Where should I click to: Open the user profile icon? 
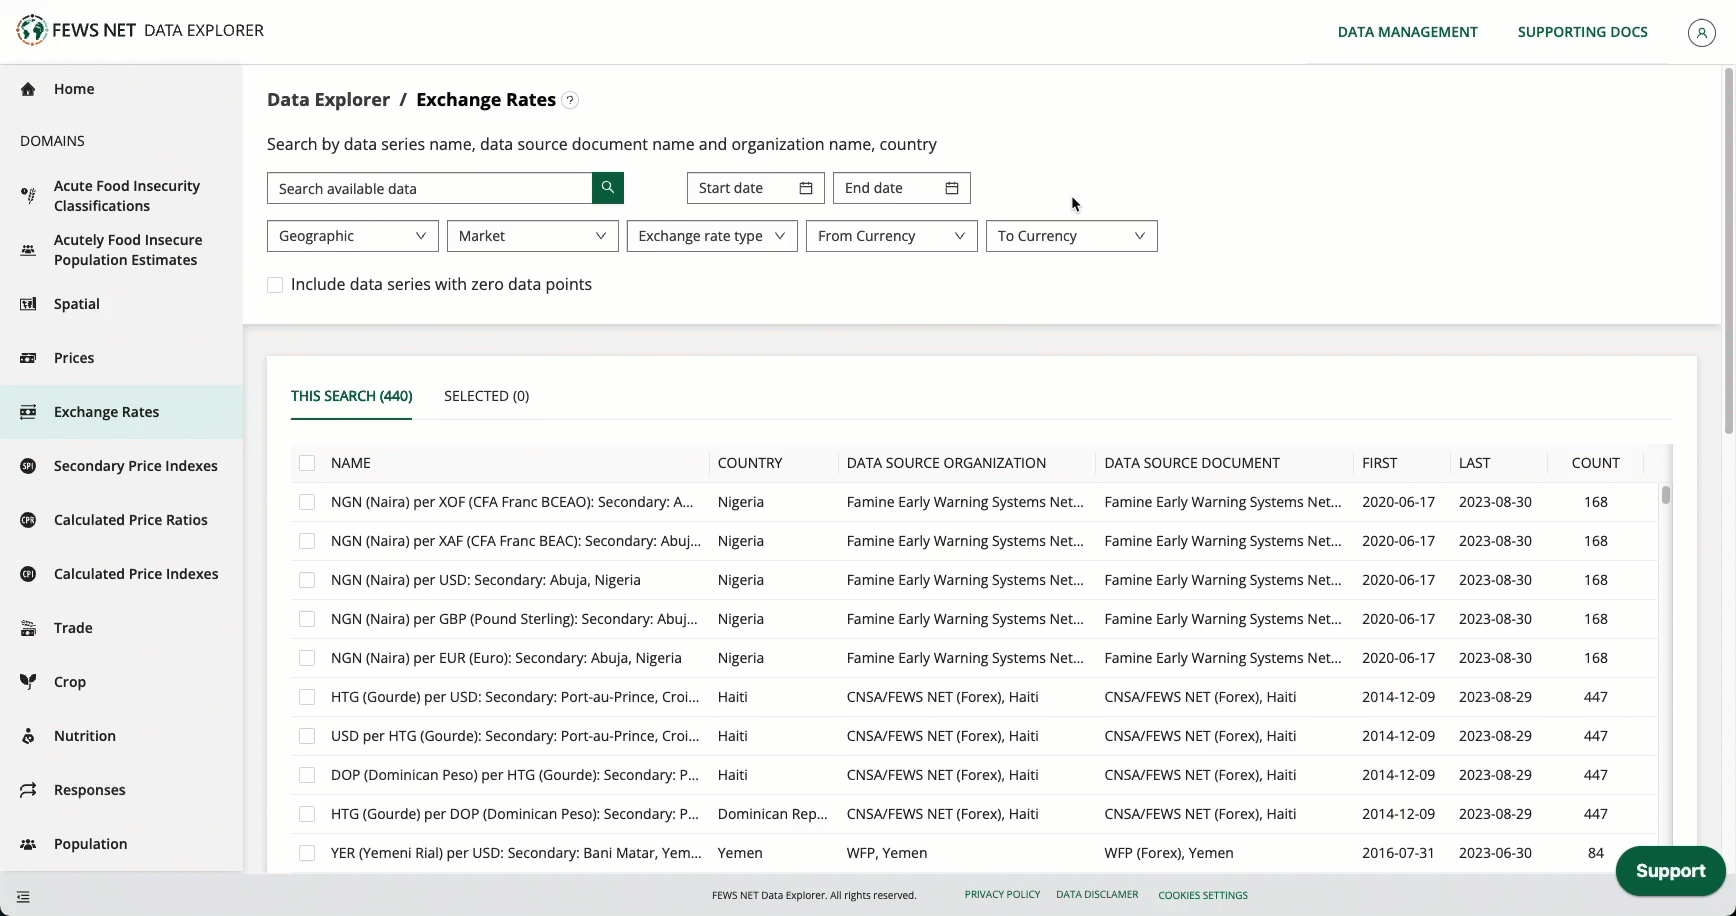[1701, 32]
